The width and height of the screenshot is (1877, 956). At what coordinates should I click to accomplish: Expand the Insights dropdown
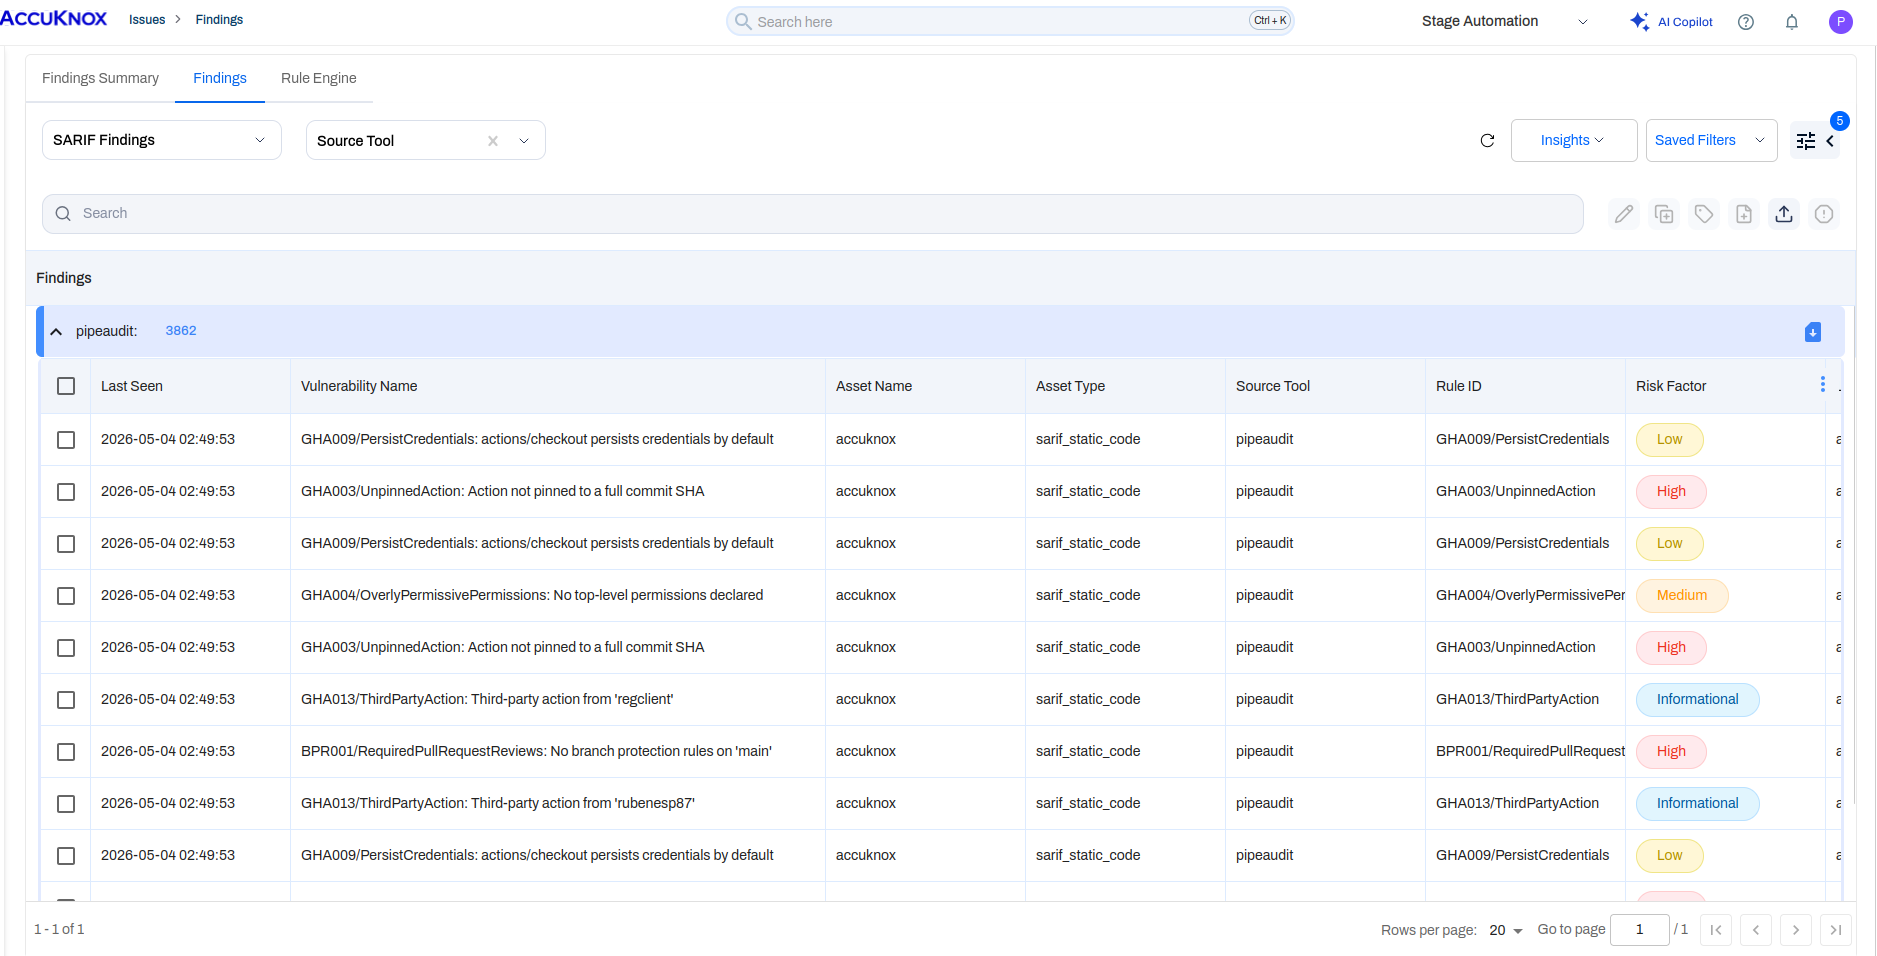pos(1574,140)
